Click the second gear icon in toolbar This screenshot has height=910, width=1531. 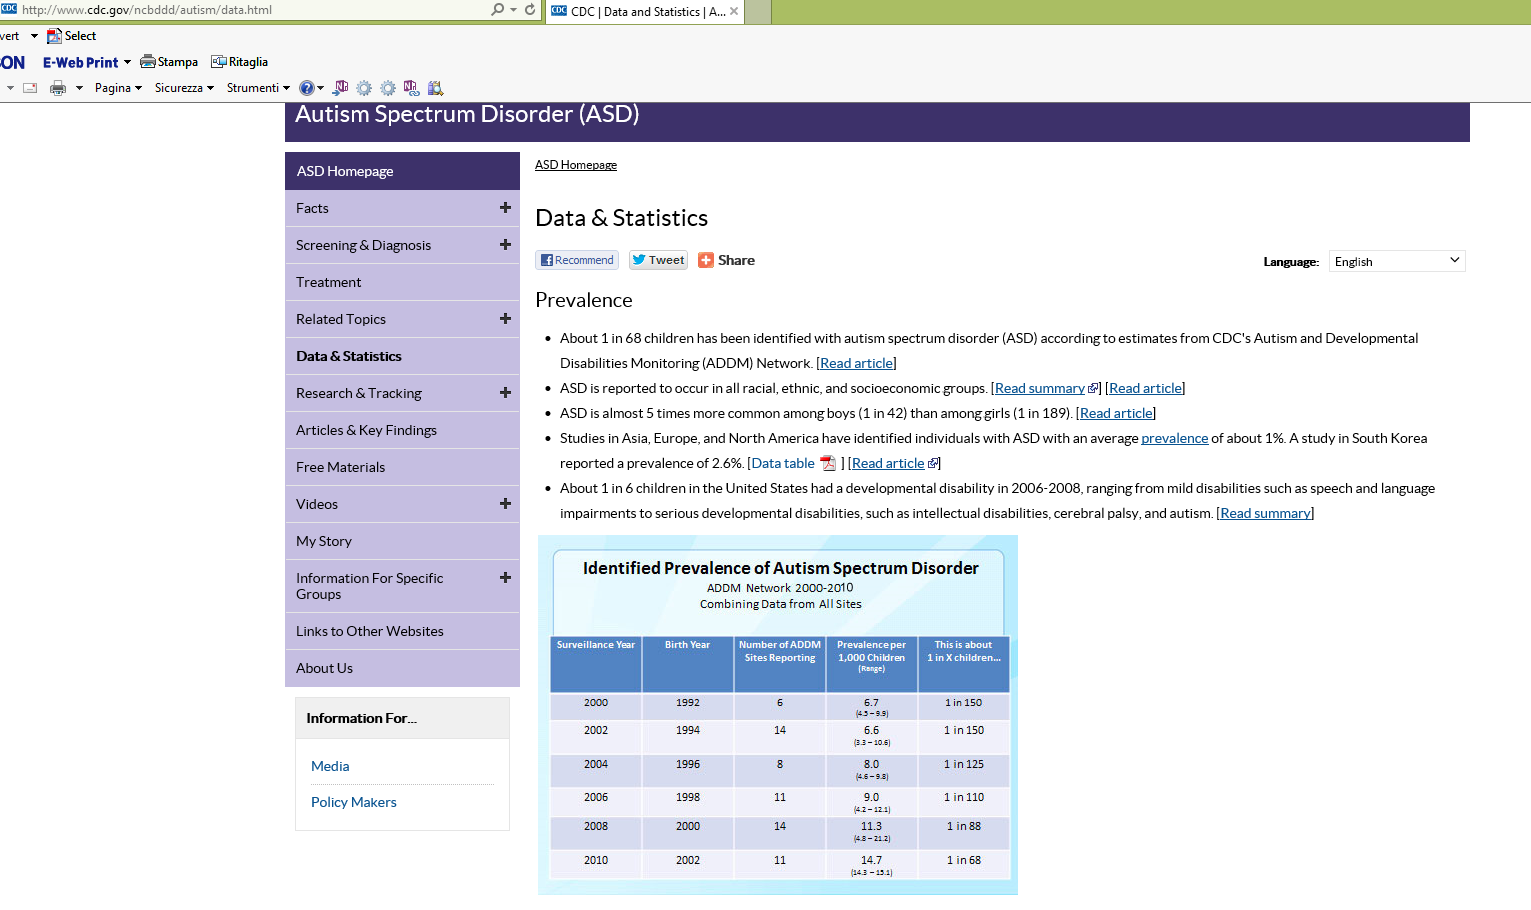click(388, 88)
